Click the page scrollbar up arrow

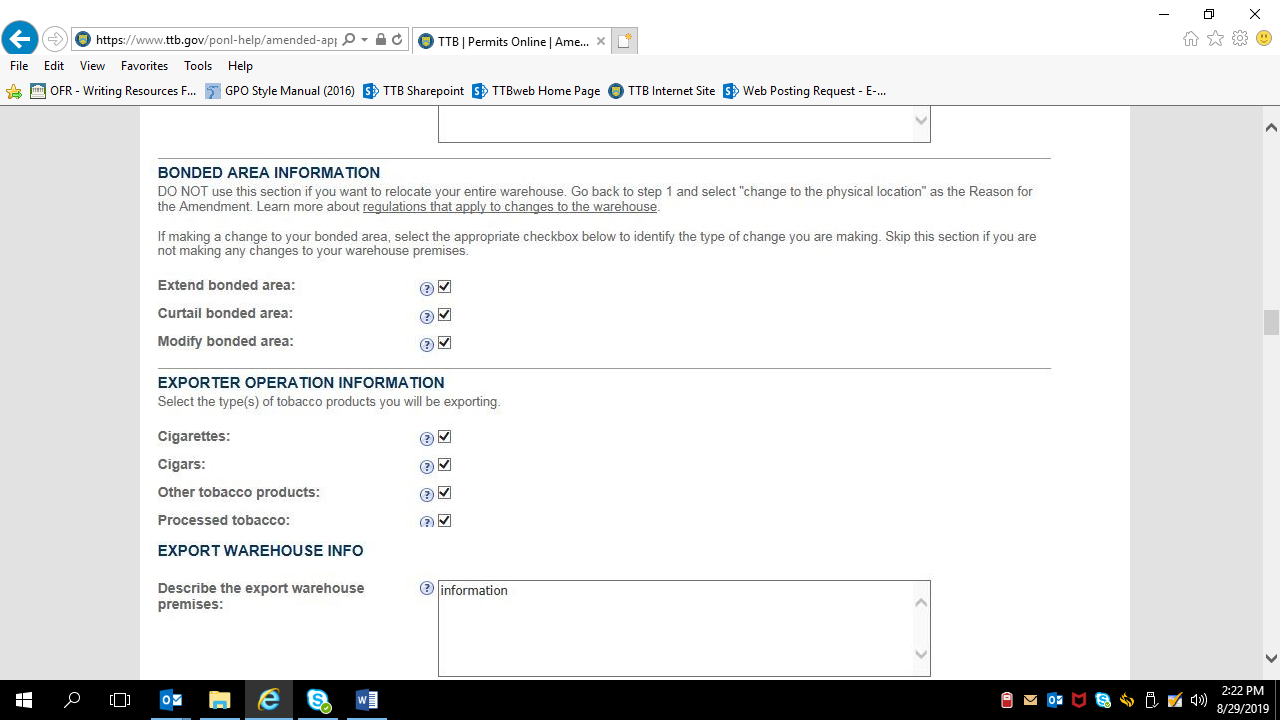(1271, 128)
